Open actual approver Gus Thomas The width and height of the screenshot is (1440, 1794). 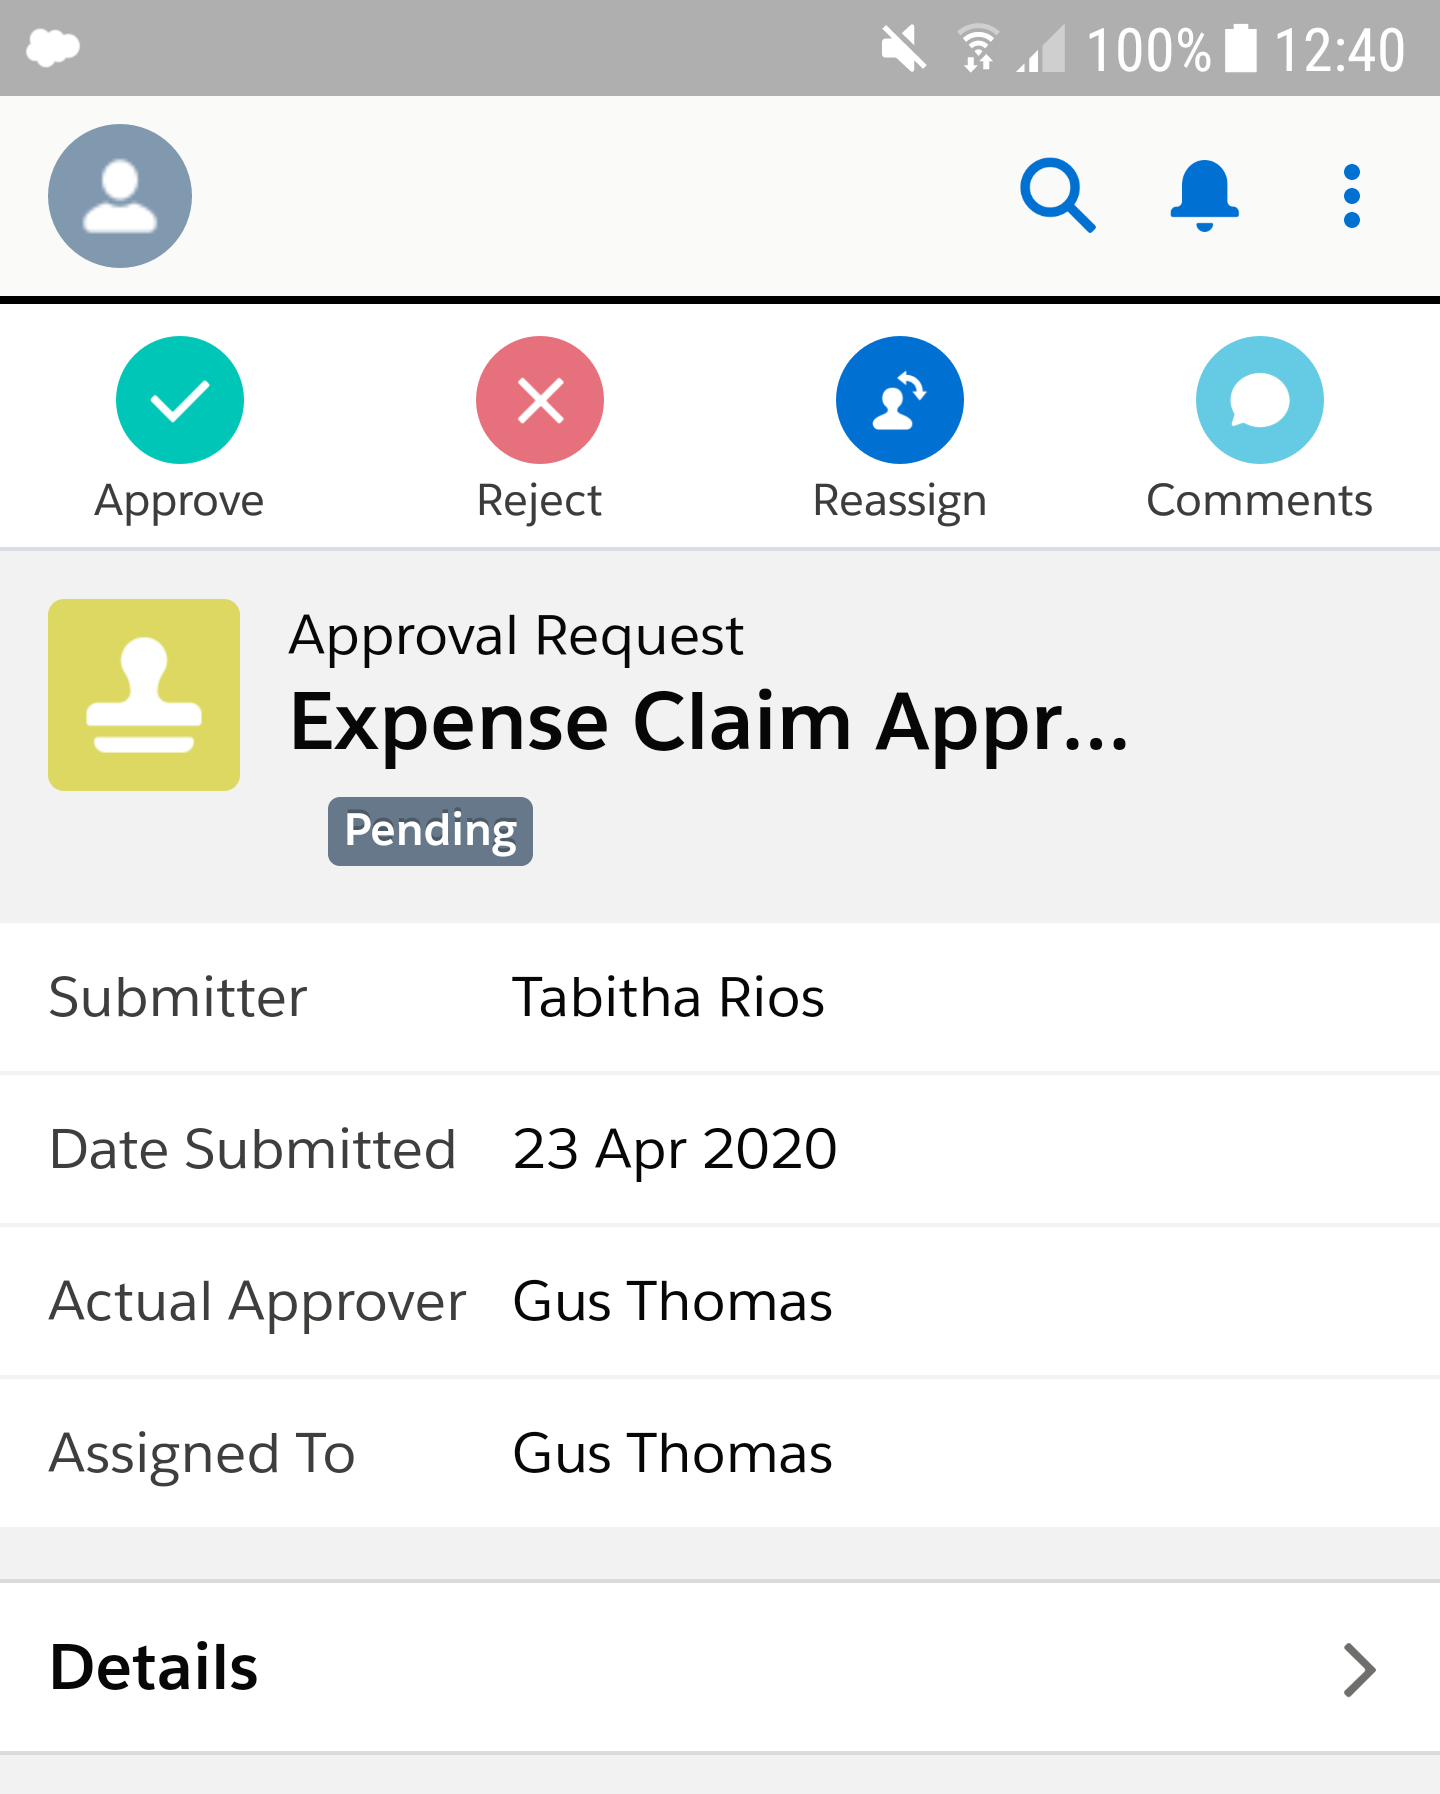[x=671, y=1300]
